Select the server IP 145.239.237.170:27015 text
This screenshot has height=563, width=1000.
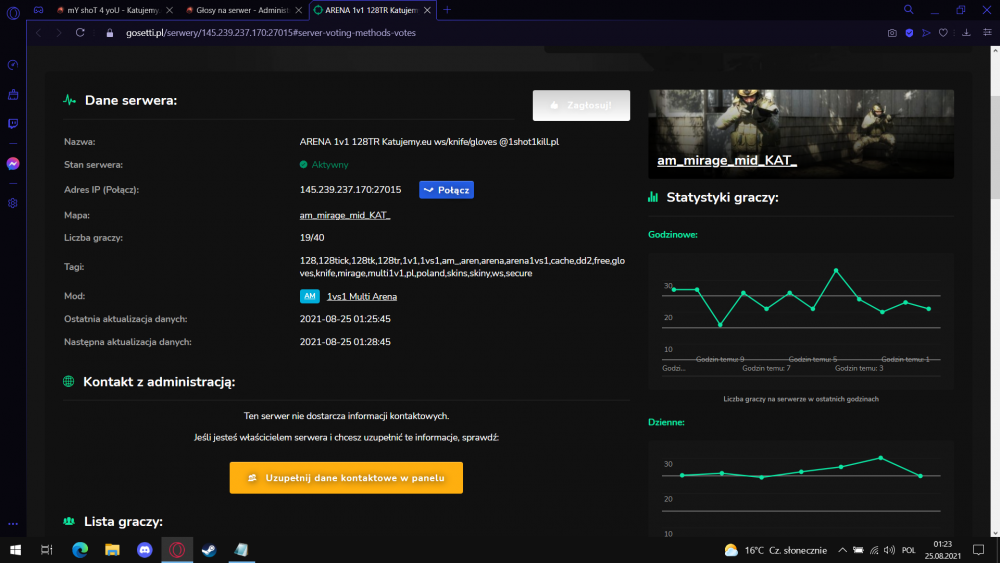[x=350, y=190]
